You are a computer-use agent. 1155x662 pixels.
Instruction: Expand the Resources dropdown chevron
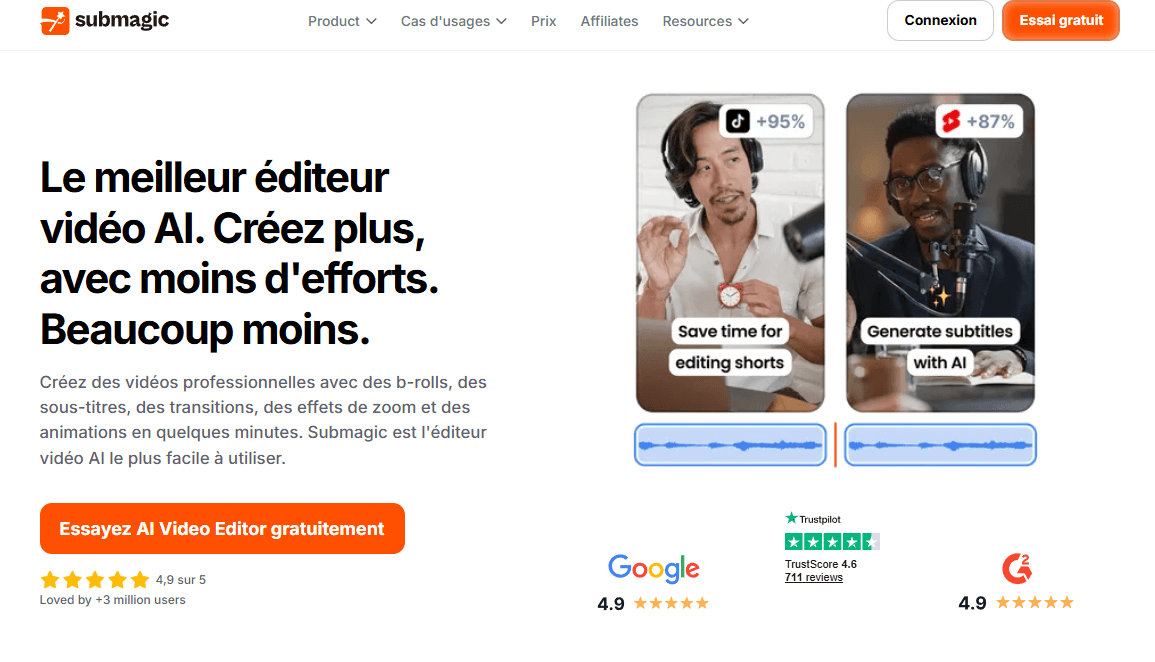tap(743, 21)
